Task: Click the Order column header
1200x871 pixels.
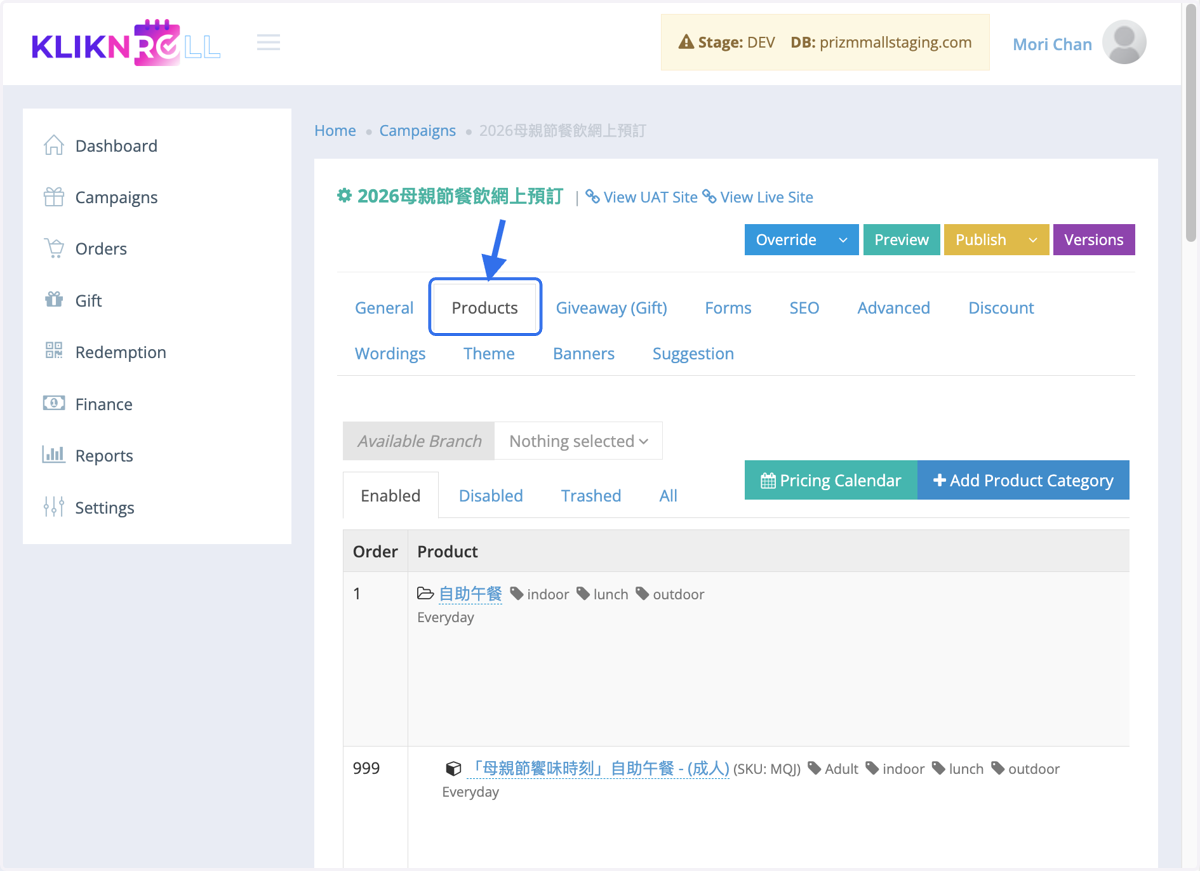Action: (x=375, y=551)
